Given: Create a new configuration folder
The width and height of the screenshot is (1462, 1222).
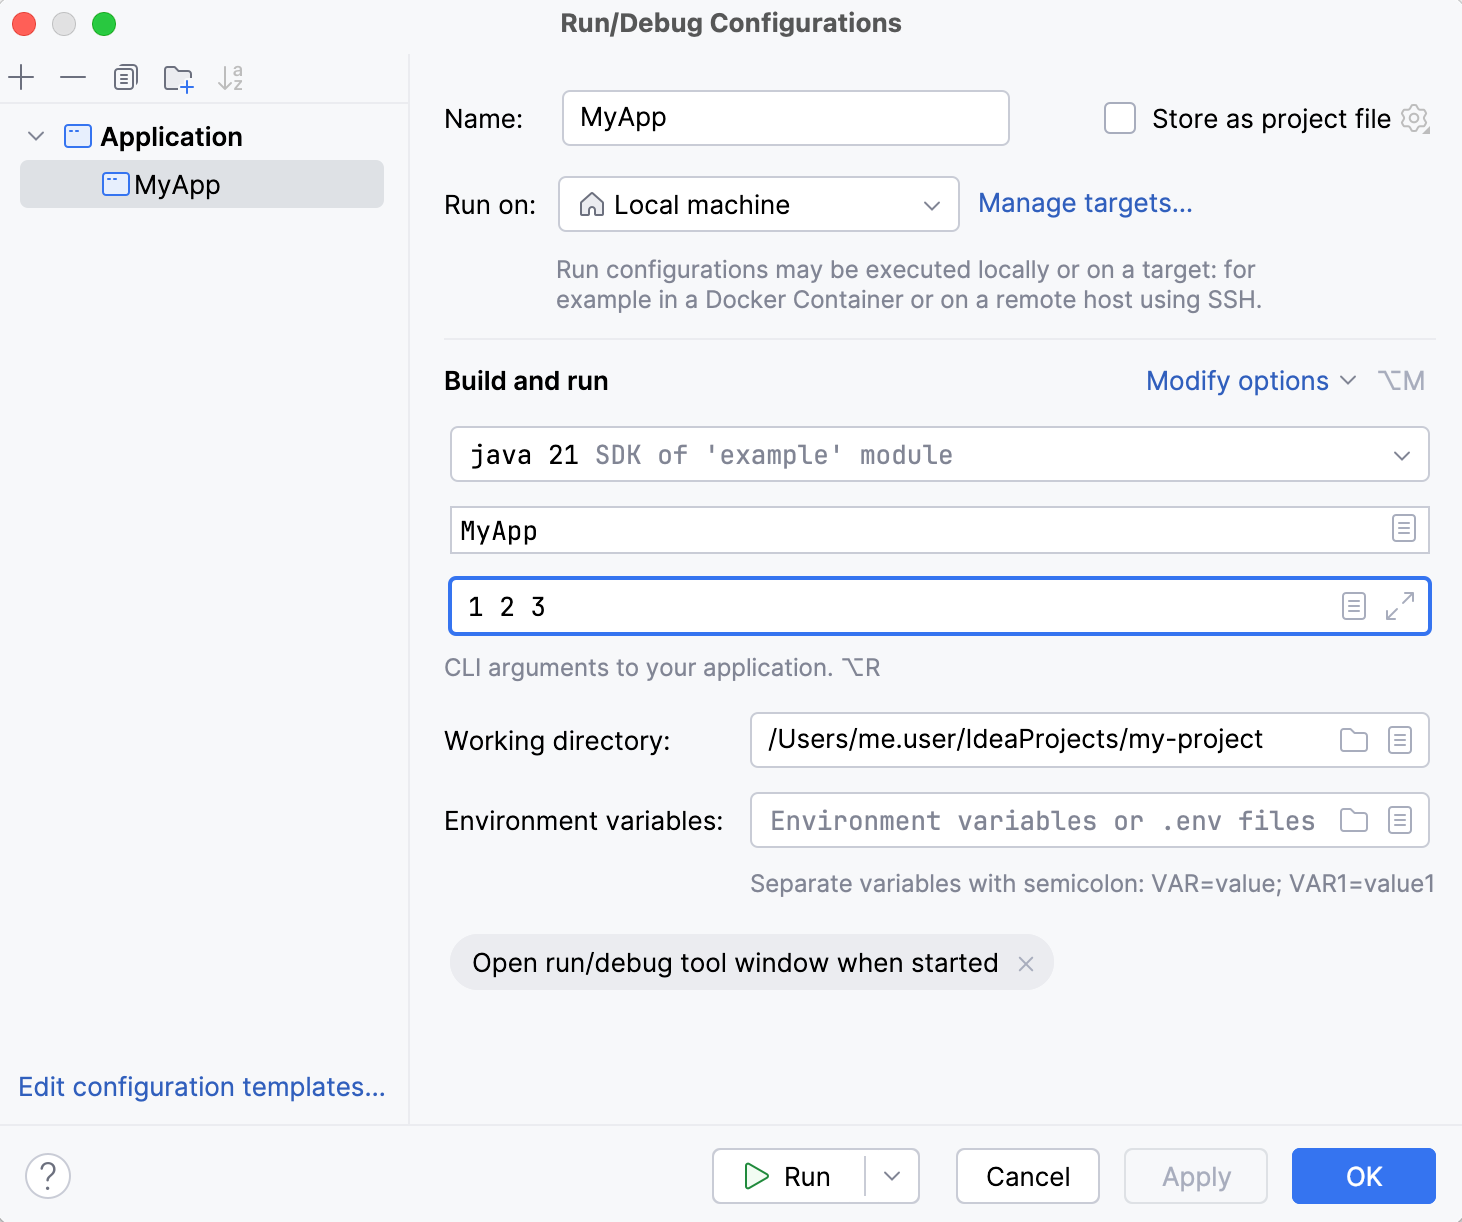Looking at the screenshot, I should (178, 77).
